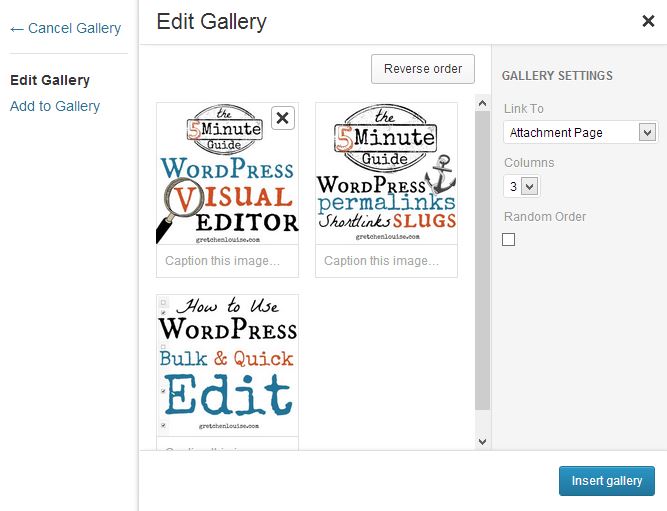Viewport: 667px width, 511px height.
Task: Click the gallery vertical scrollbar thumb
Action: click(482, 260)
